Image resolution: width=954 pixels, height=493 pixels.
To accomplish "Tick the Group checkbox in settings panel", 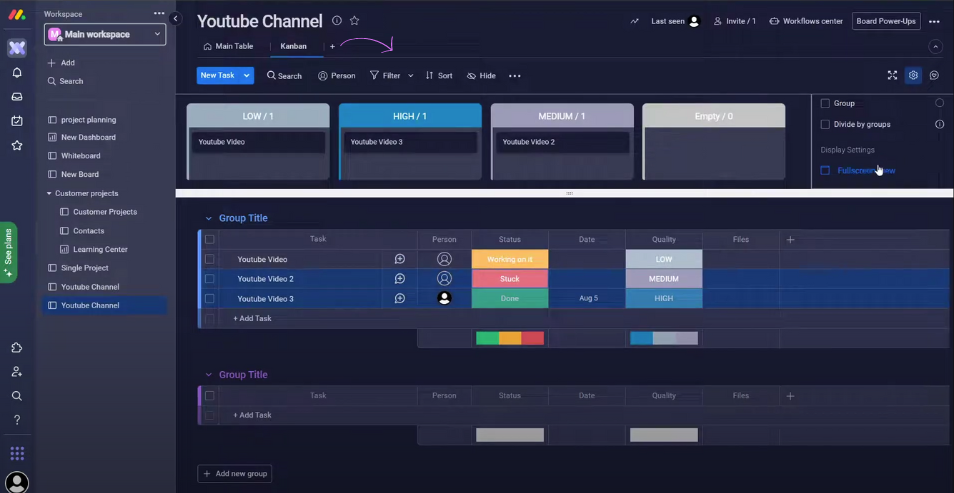I will point(825,103).
